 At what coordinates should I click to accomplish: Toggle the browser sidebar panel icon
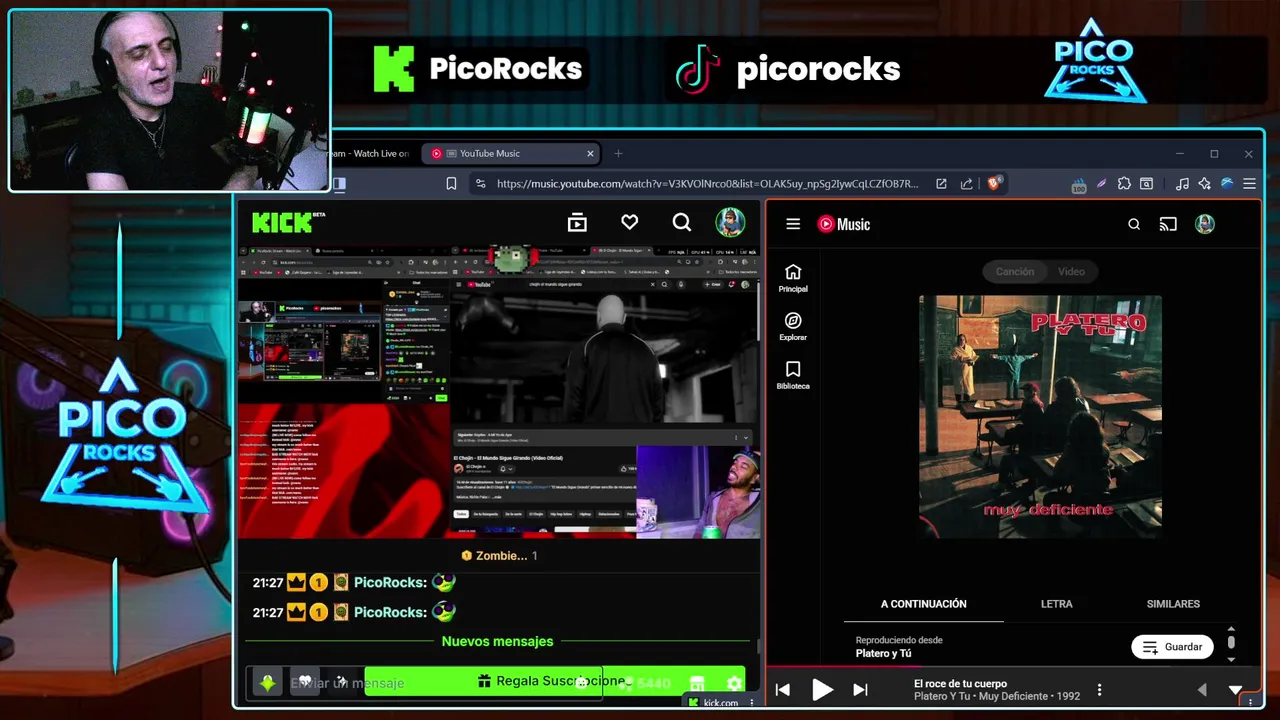click(339, 183)
